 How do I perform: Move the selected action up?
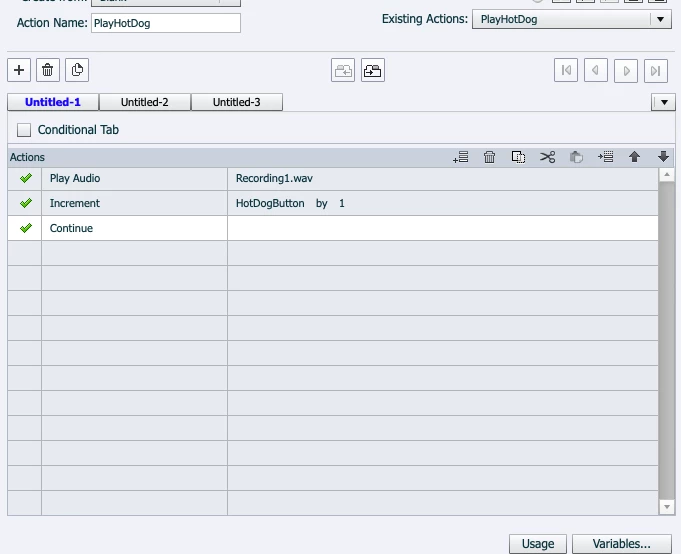[x=635, y=157]
